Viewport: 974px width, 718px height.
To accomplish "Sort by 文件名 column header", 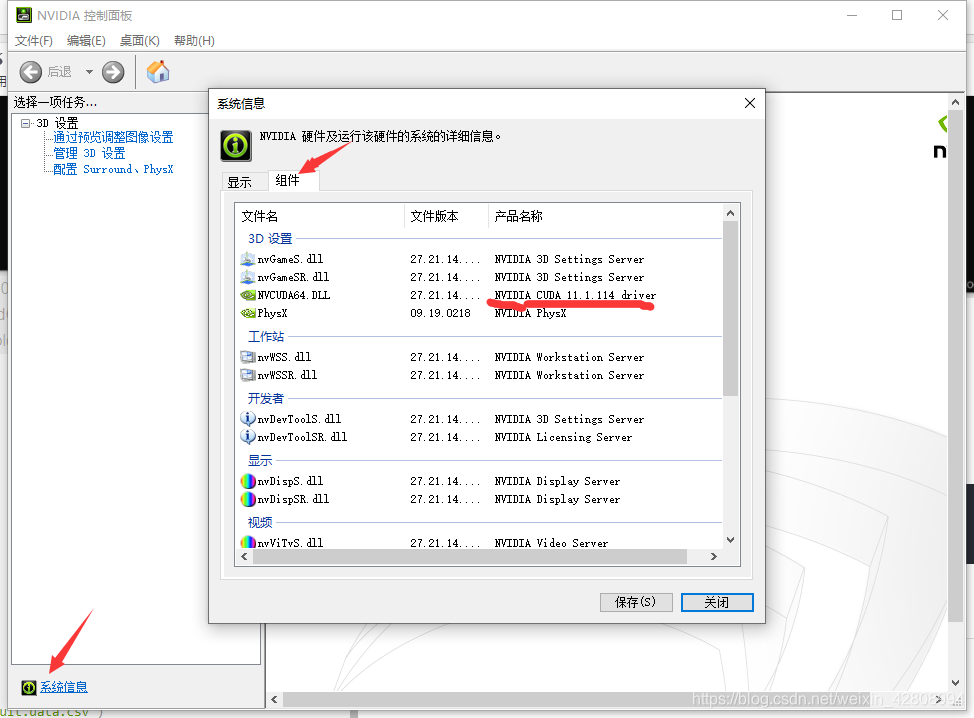I will tap(321, 216).
